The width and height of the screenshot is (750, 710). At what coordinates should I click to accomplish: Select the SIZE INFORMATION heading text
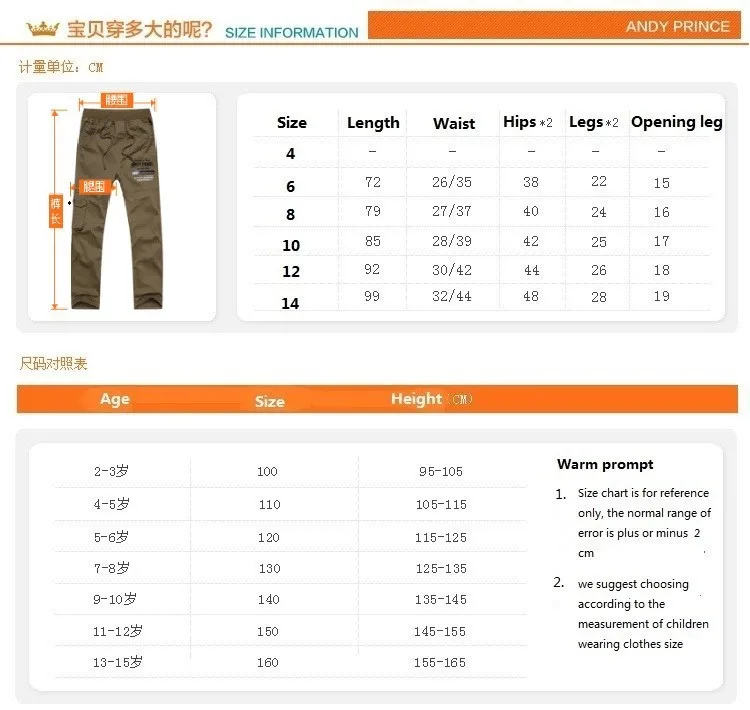tap(292, 33)
